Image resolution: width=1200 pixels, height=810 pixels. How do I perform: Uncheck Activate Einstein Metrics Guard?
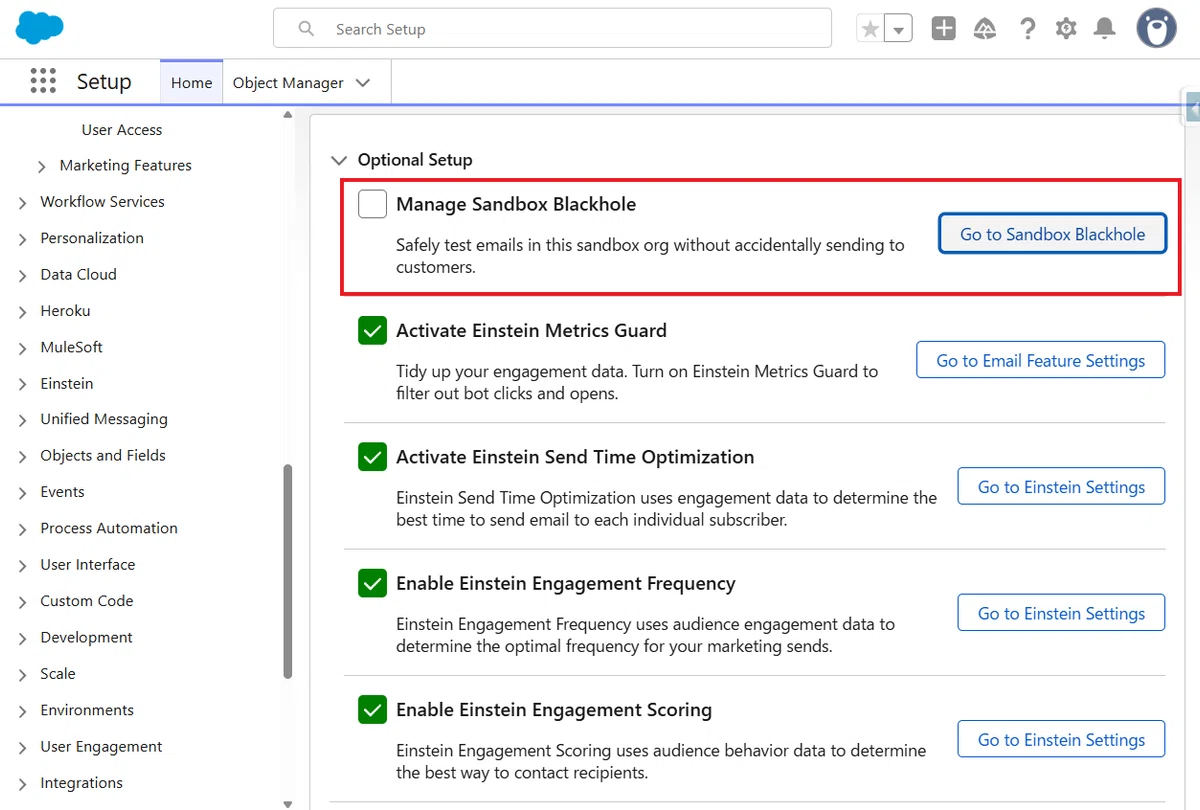(x=373, y=331)
